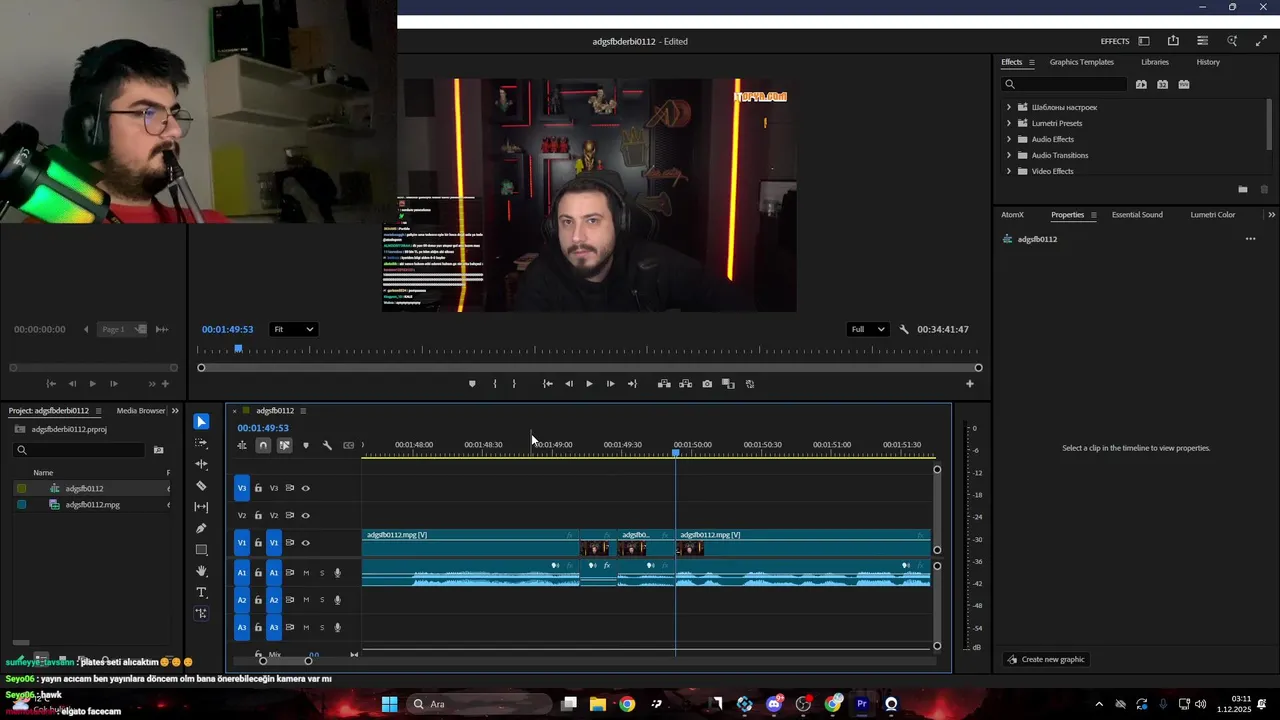Select the Selection tool arrow
Viewport: 1280px width, 720px height.
[201, 422]
